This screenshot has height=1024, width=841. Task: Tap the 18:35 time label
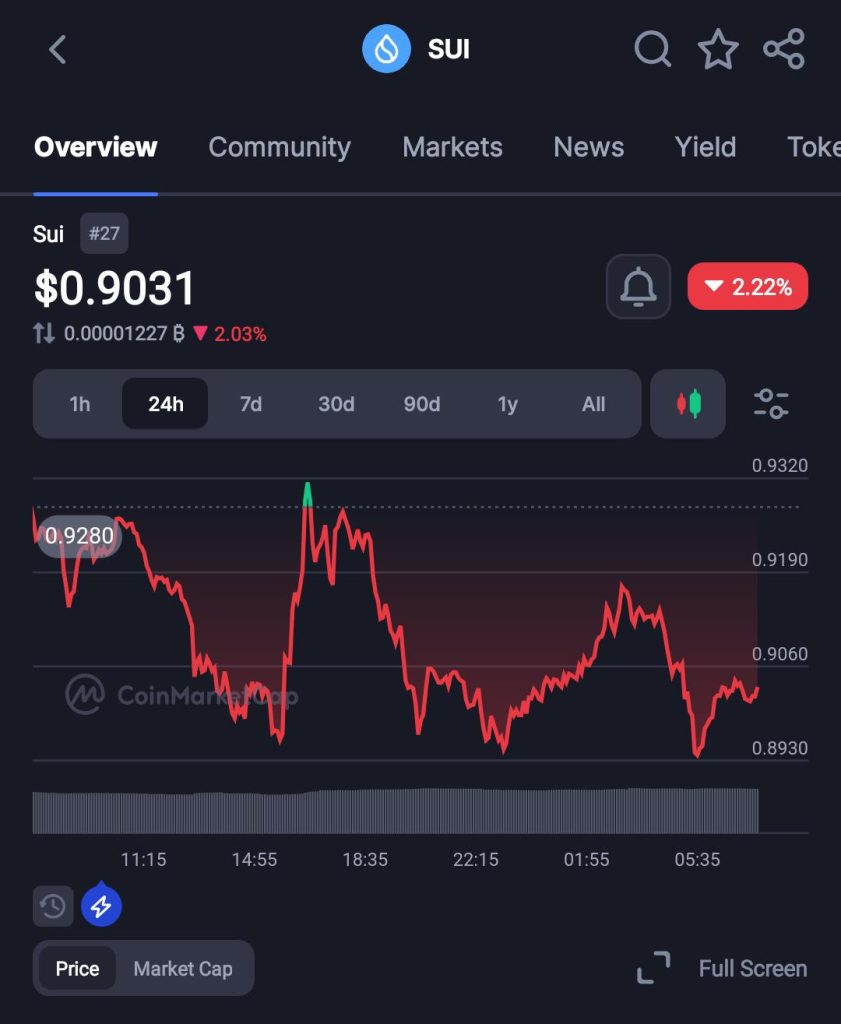pos(365,859)
